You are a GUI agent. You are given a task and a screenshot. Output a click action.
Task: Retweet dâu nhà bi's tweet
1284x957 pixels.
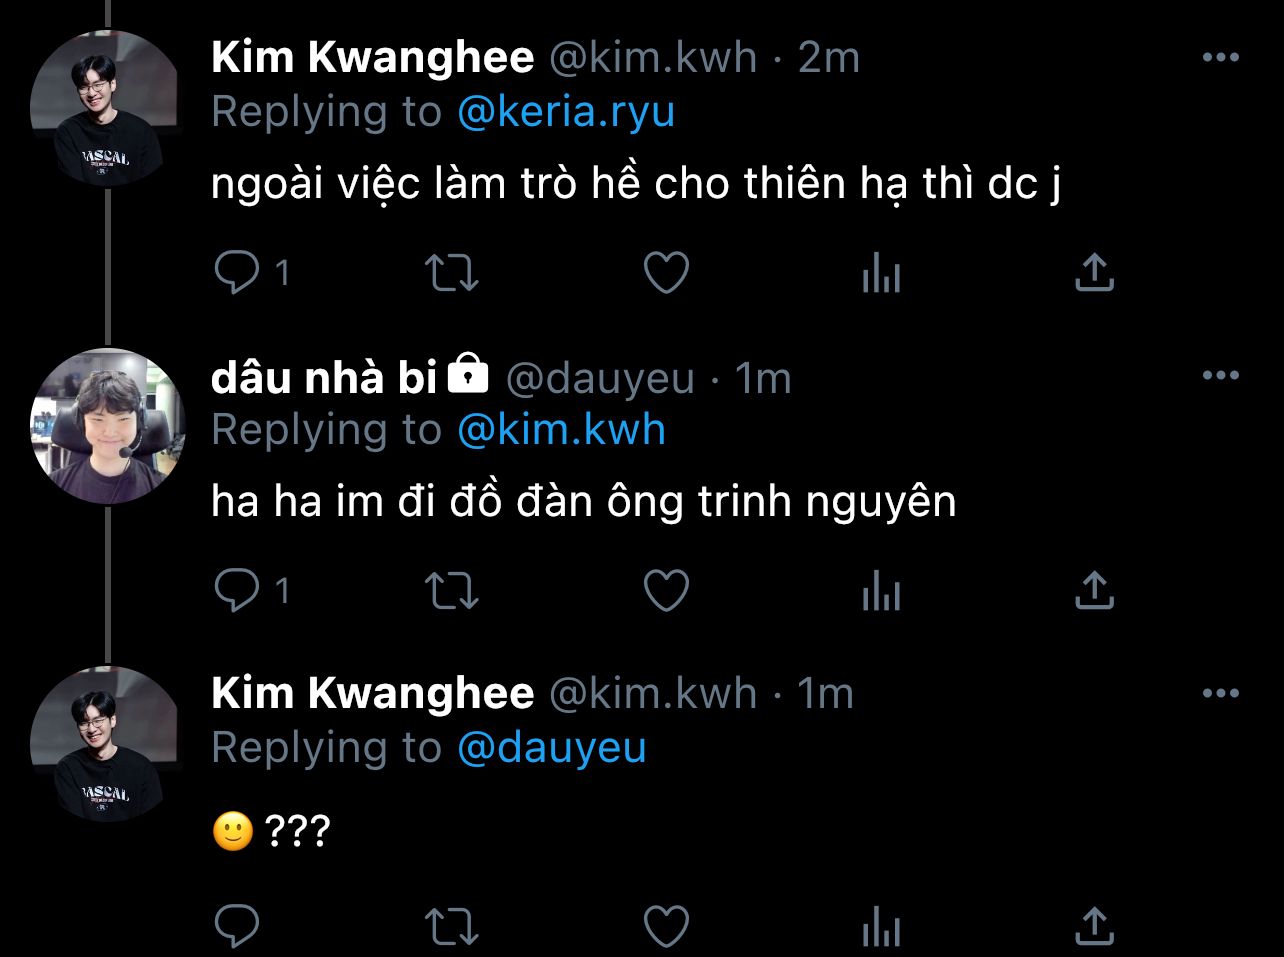[x=452, y=590]
